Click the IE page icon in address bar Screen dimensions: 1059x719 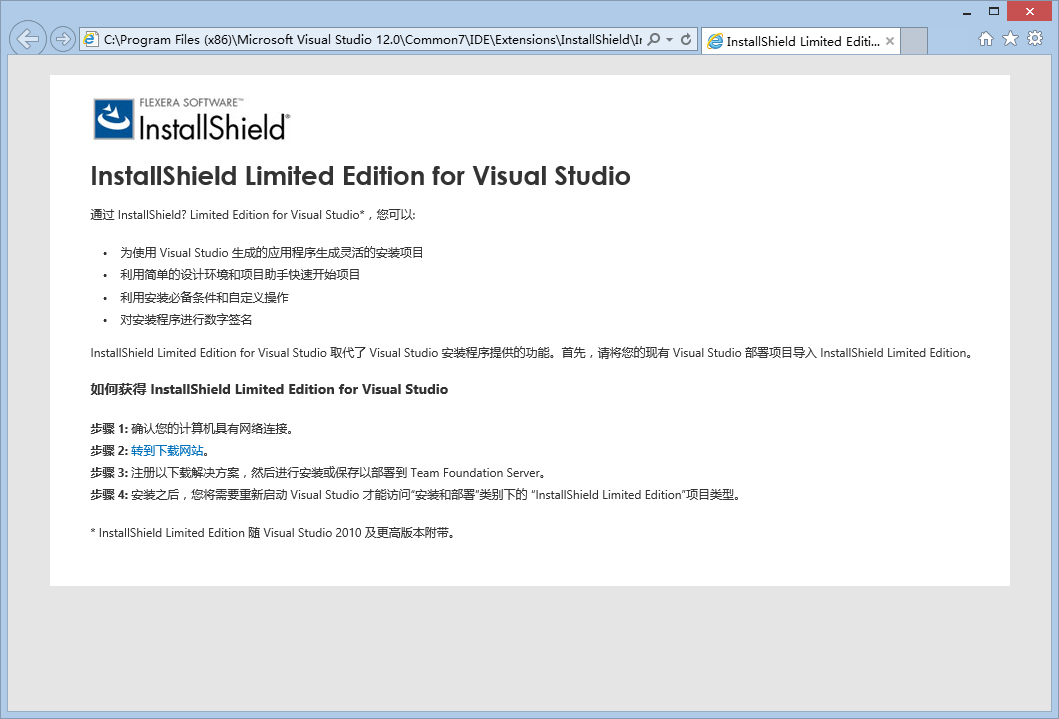pos(90,39)
